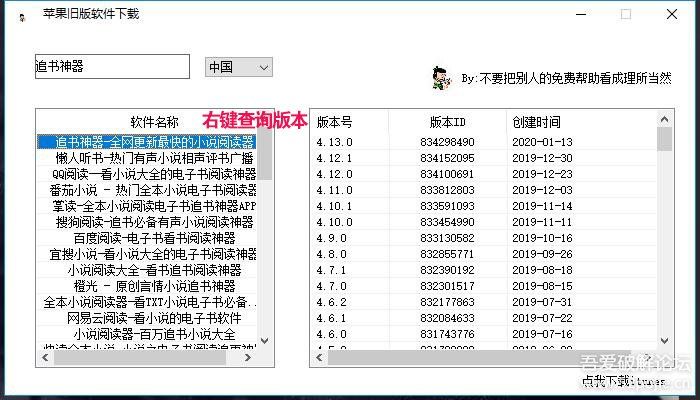Viewport: 700px width, 400px height.
Task: Click the 版本ID column header
Action: point(447,122)
